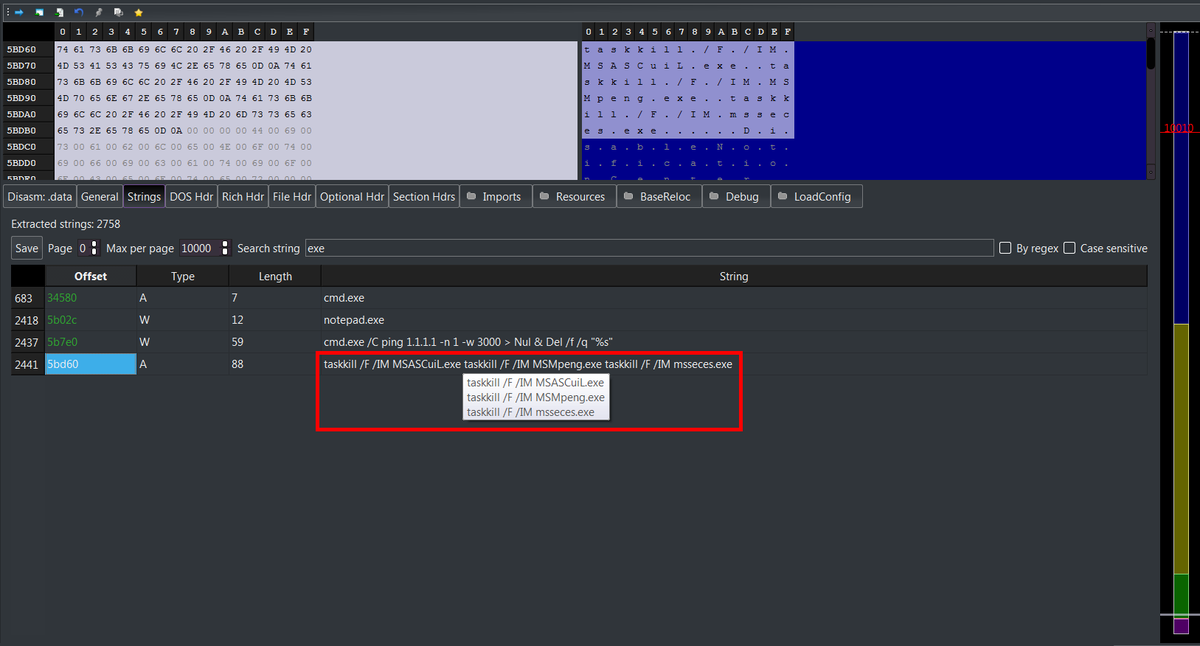The height and width of the screenshot is (646, 1200).
Task: Select the Strings tab
Action: [144, 197]
